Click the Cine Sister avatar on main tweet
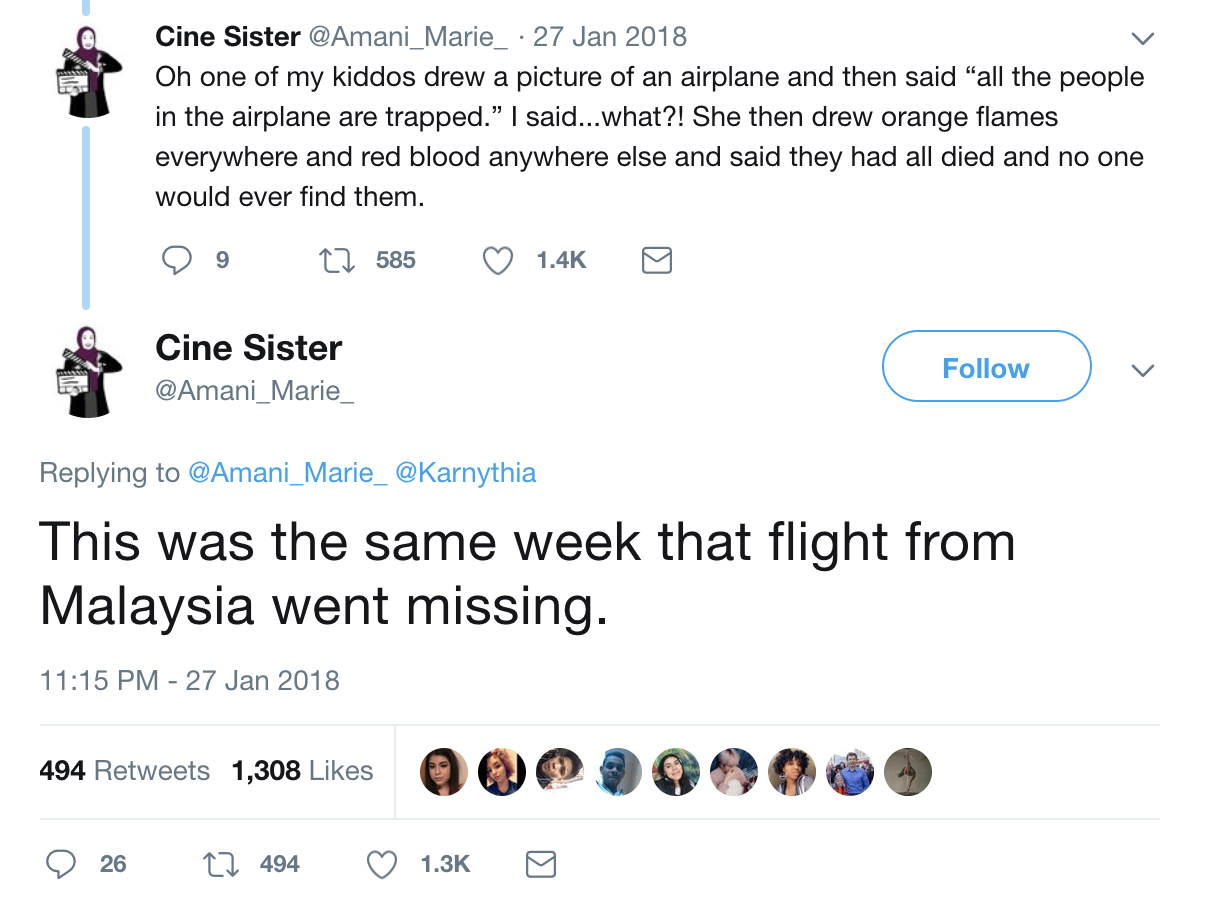The width and height of the screenshot is (1218, 914). pos(89,371)
